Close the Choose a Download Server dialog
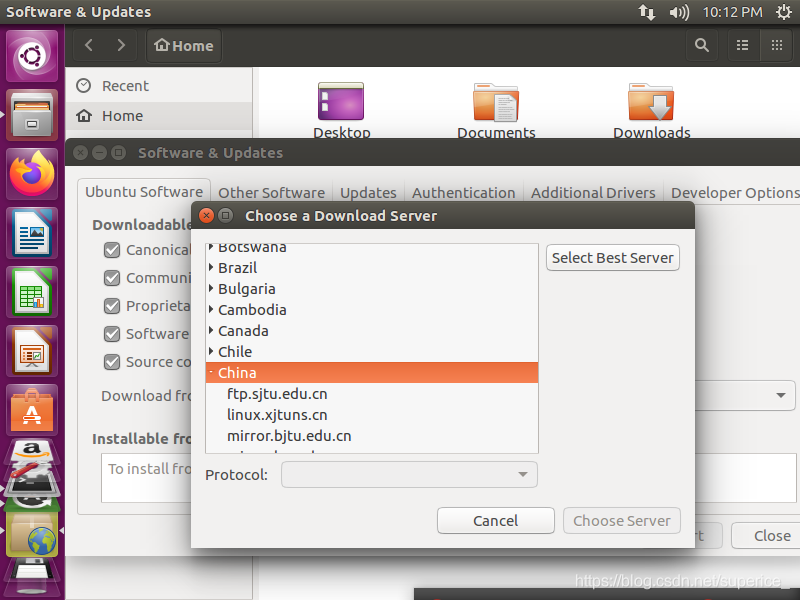The height and width of the screenshot is (600, 800). [x=206, y=216]
